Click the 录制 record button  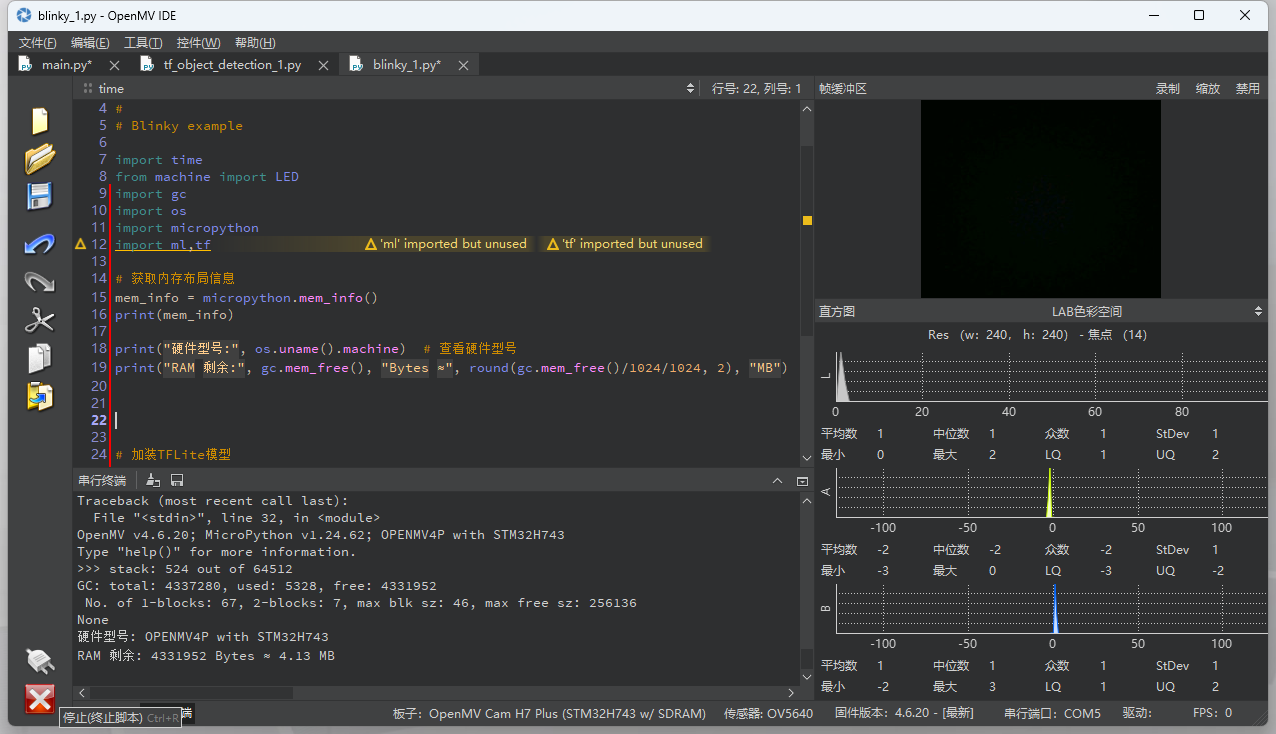coord(1167,89)
